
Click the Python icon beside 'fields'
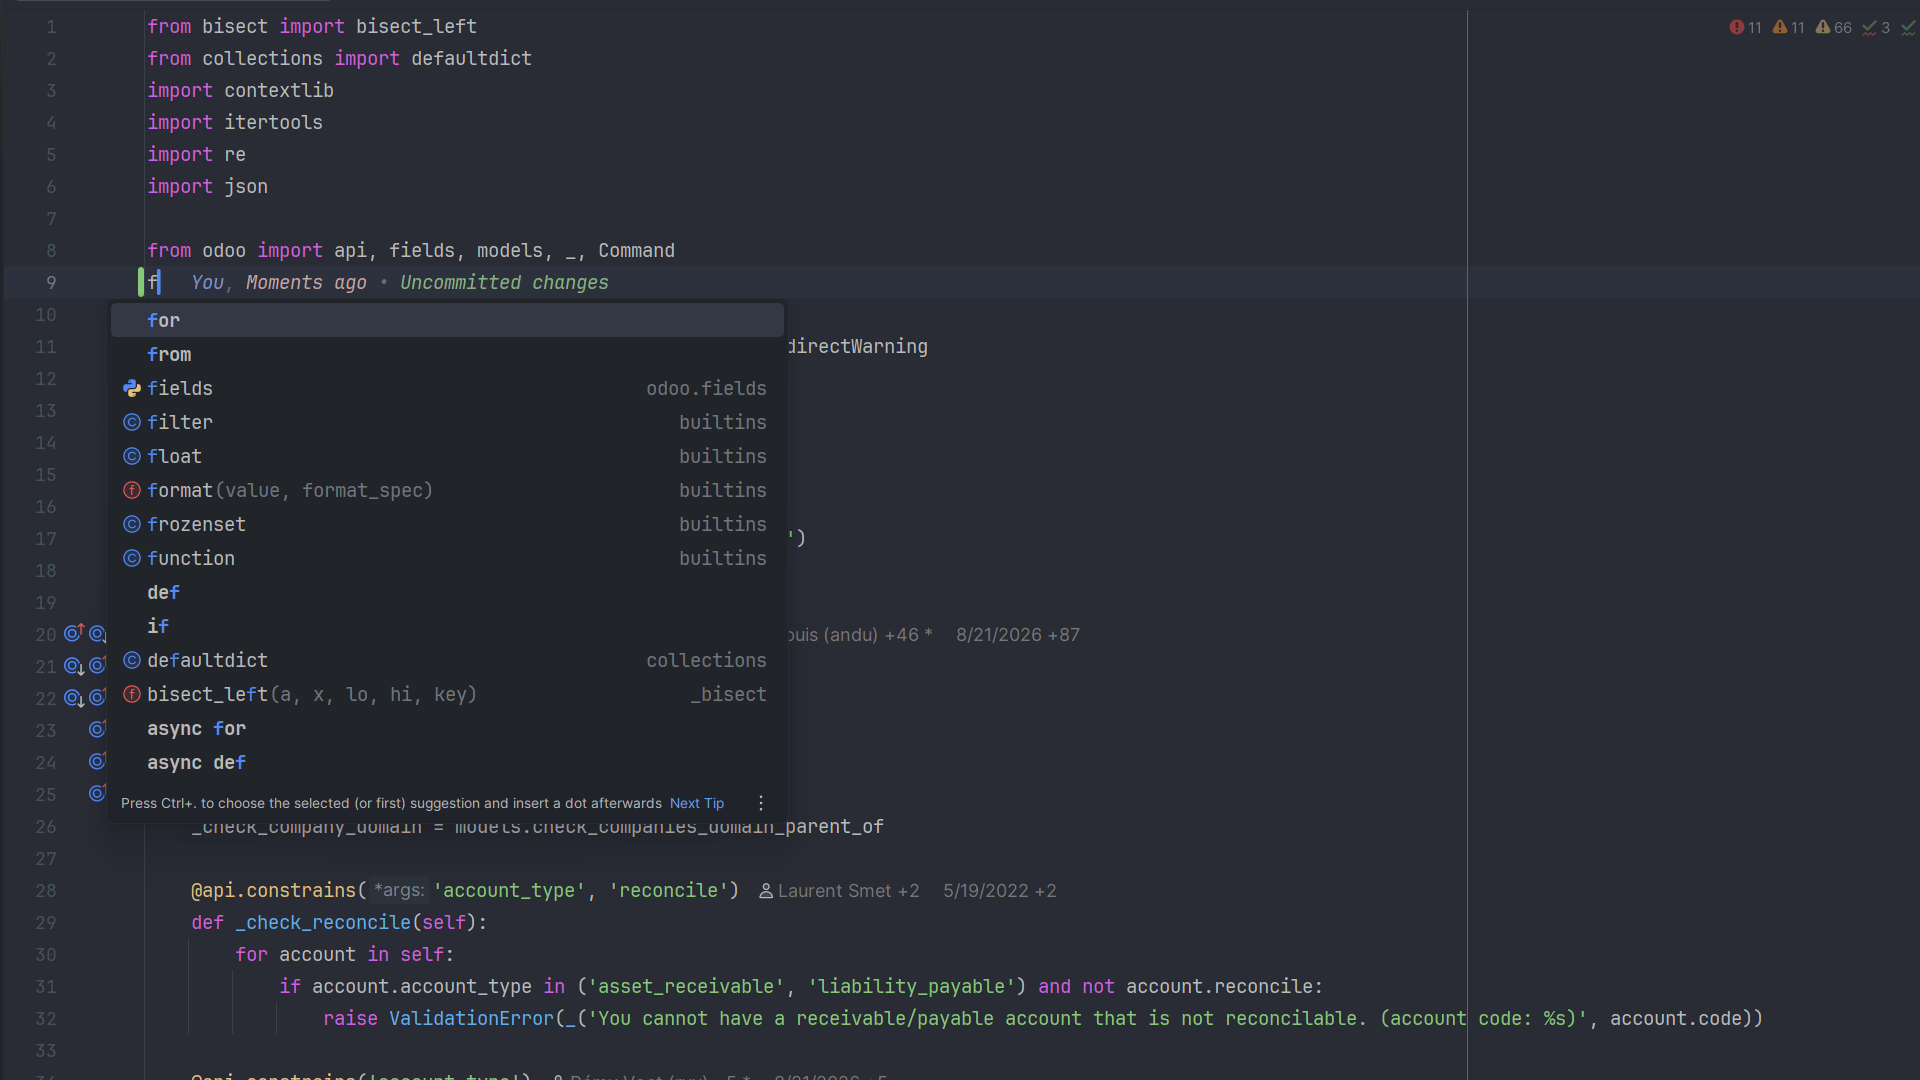[132, 388]
